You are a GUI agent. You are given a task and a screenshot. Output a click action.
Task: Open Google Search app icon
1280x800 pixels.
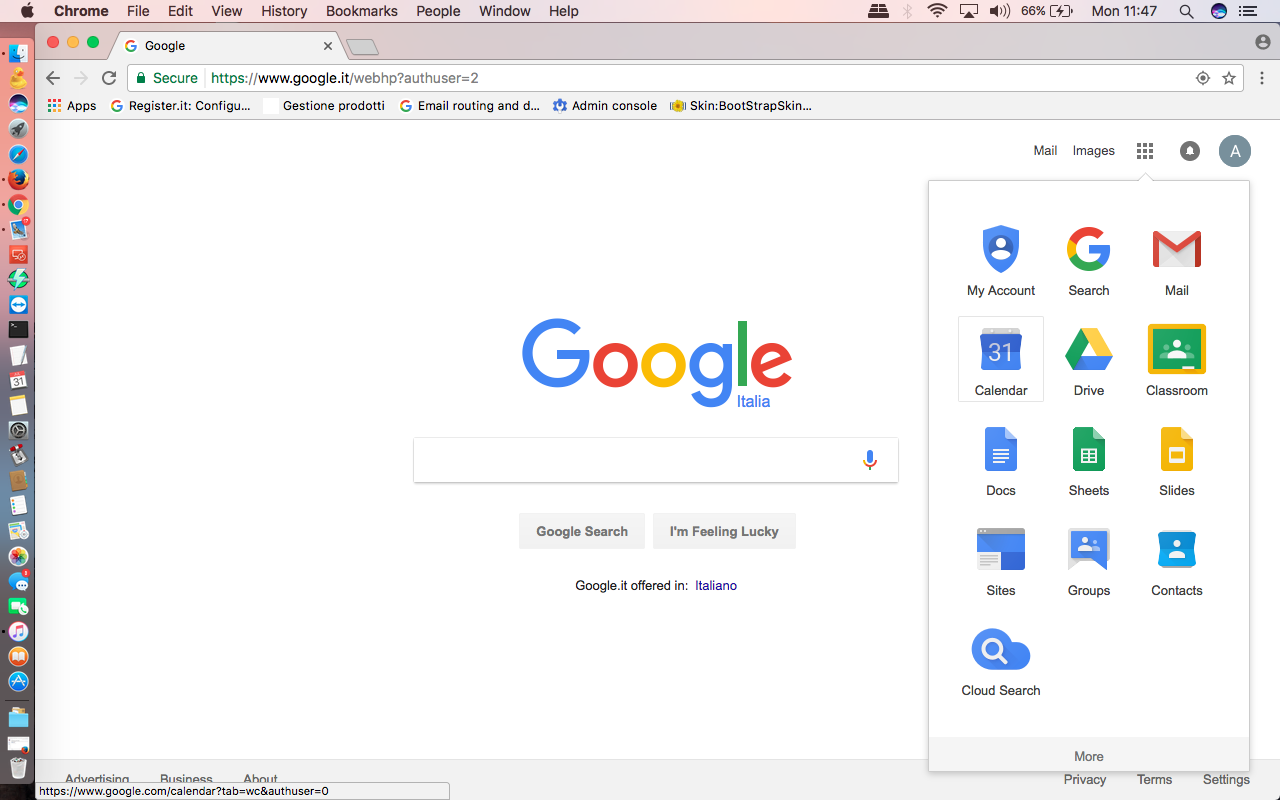coord(1089,260)
